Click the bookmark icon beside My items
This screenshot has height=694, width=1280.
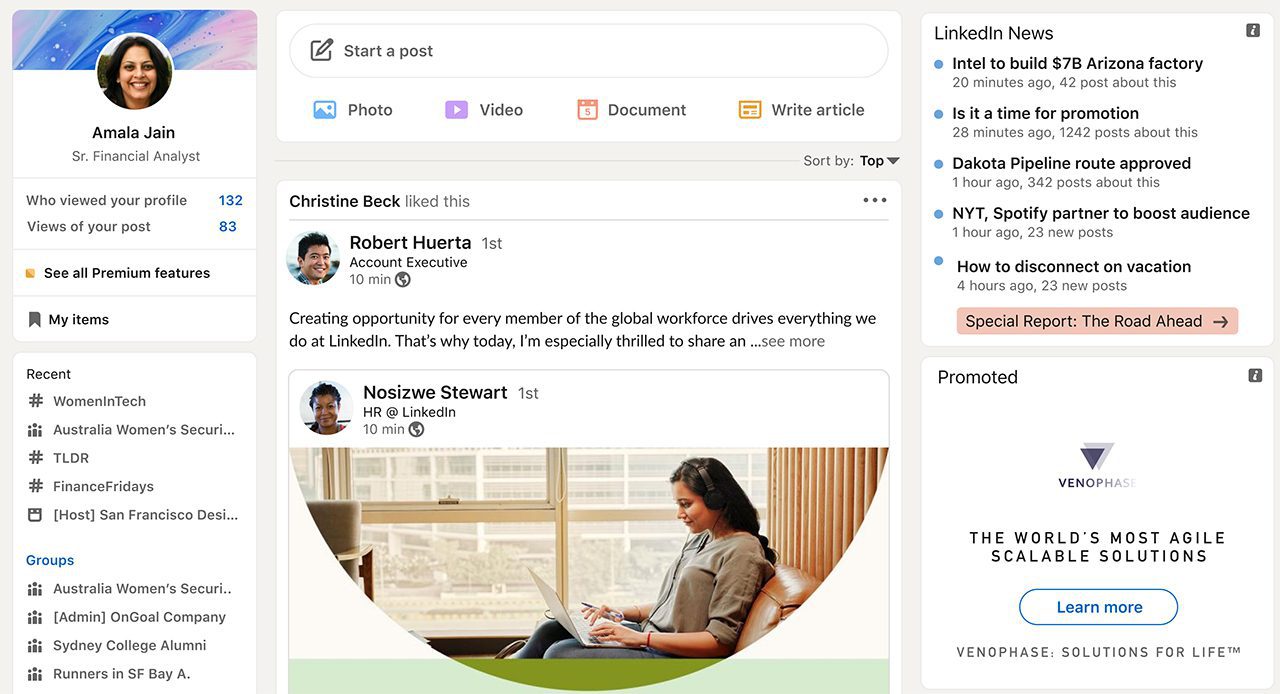(35, 320)
